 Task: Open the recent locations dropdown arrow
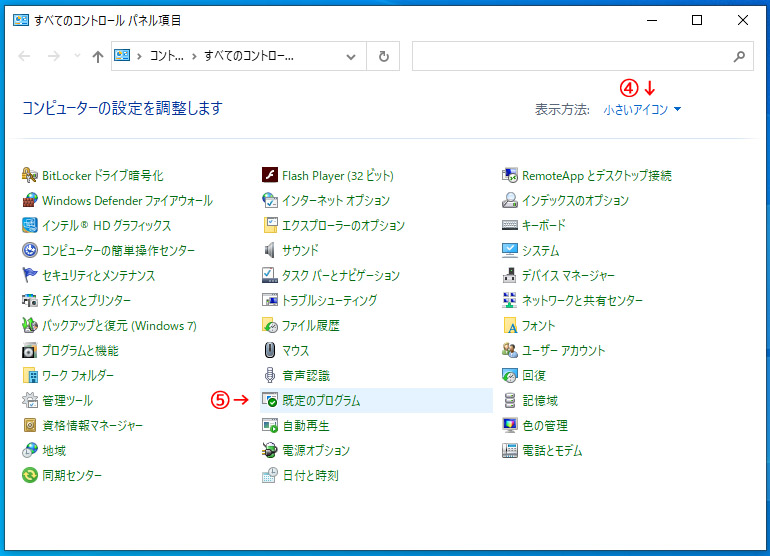(77, 56)
